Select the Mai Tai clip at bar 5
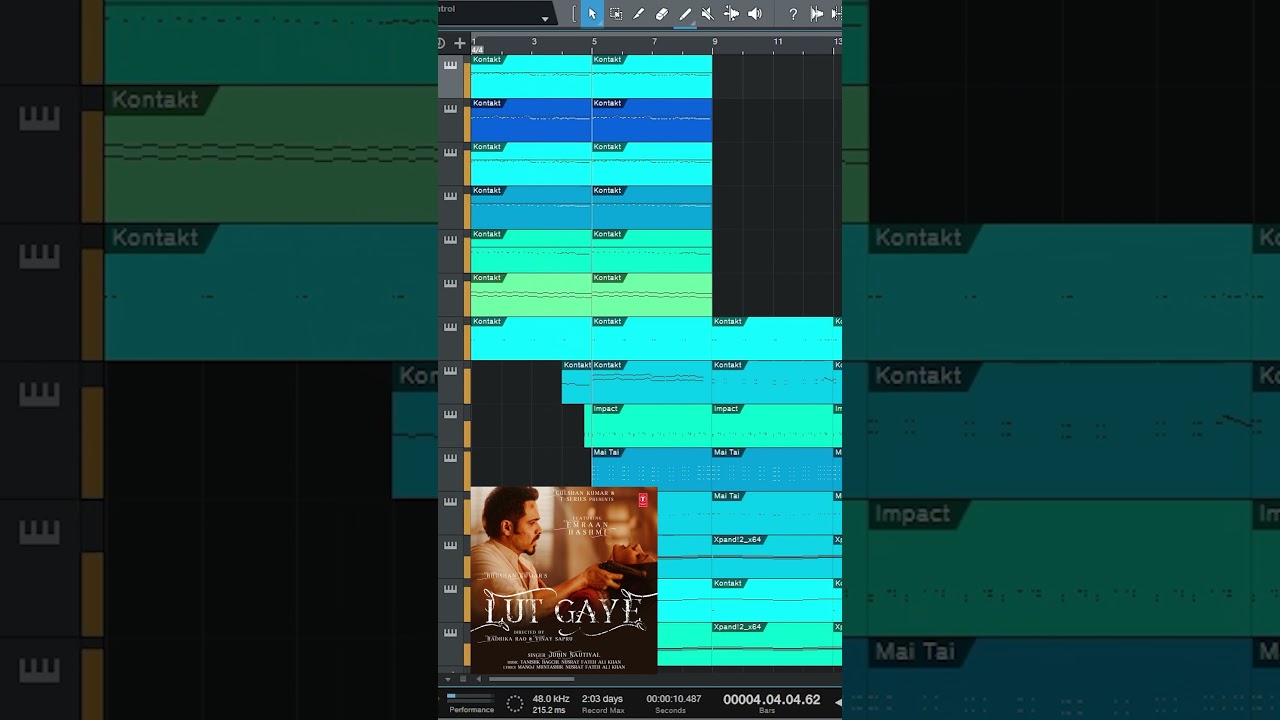Image resolution: width=1280 pixels, height=720 pixels. [x=650, y=468]
